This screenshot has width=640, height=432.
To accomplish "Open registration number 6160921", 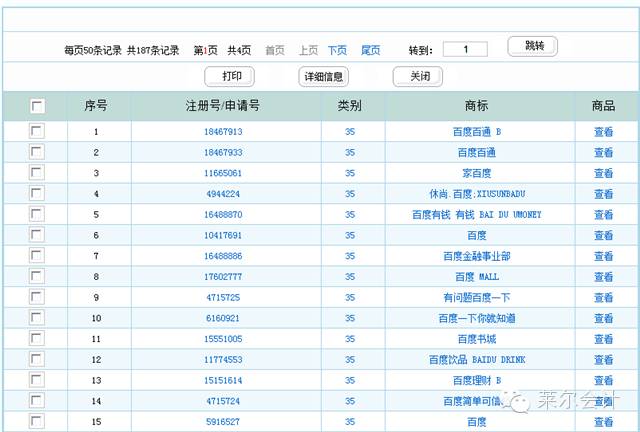I will coord(223,318).
